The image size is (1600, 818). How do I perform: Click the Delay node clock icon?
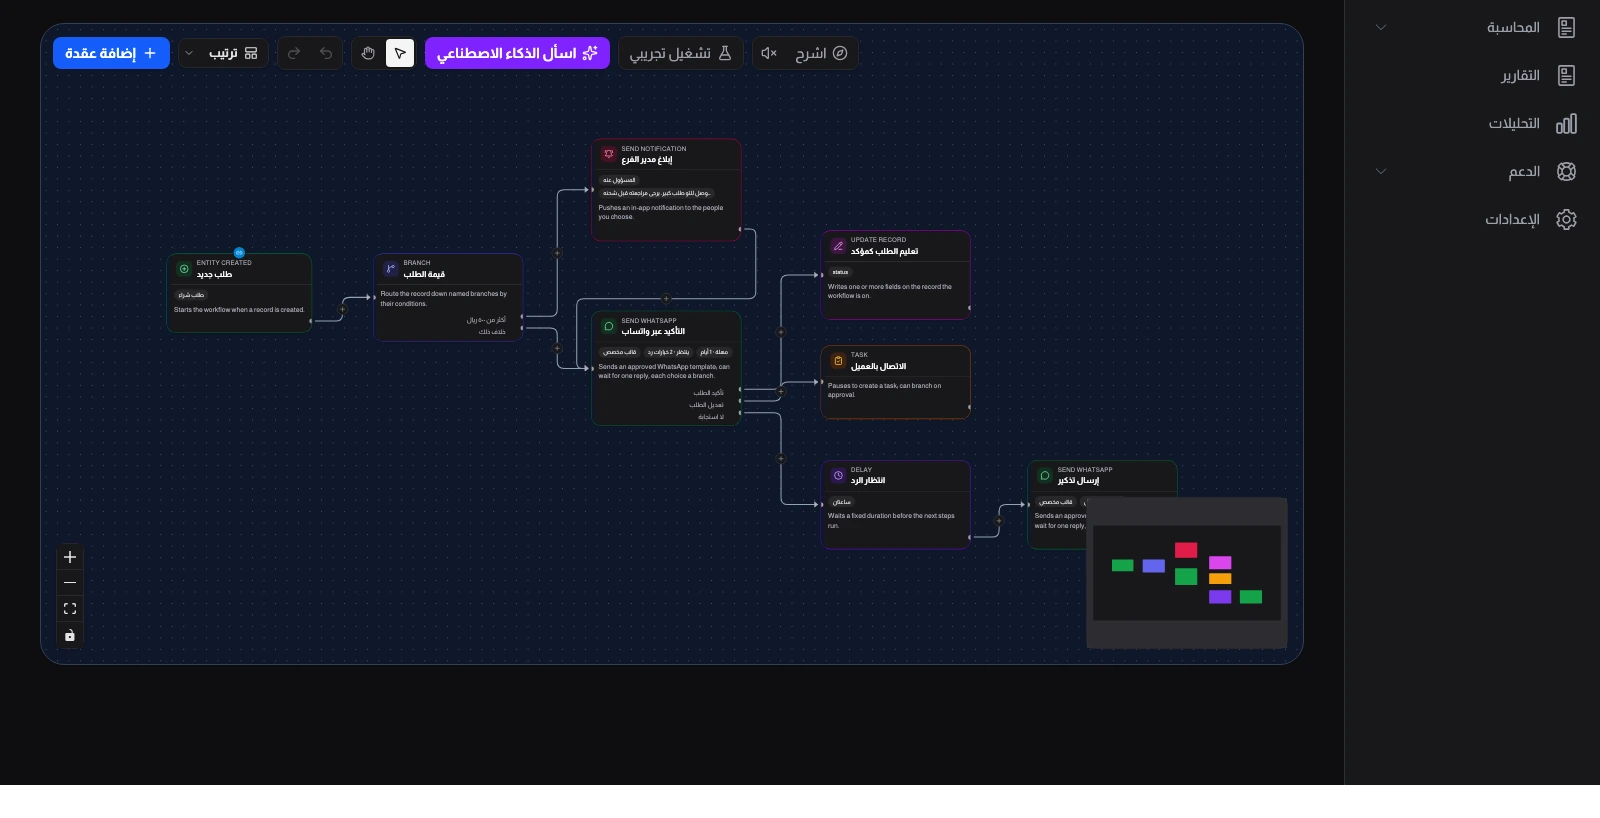tap(838, 475)
